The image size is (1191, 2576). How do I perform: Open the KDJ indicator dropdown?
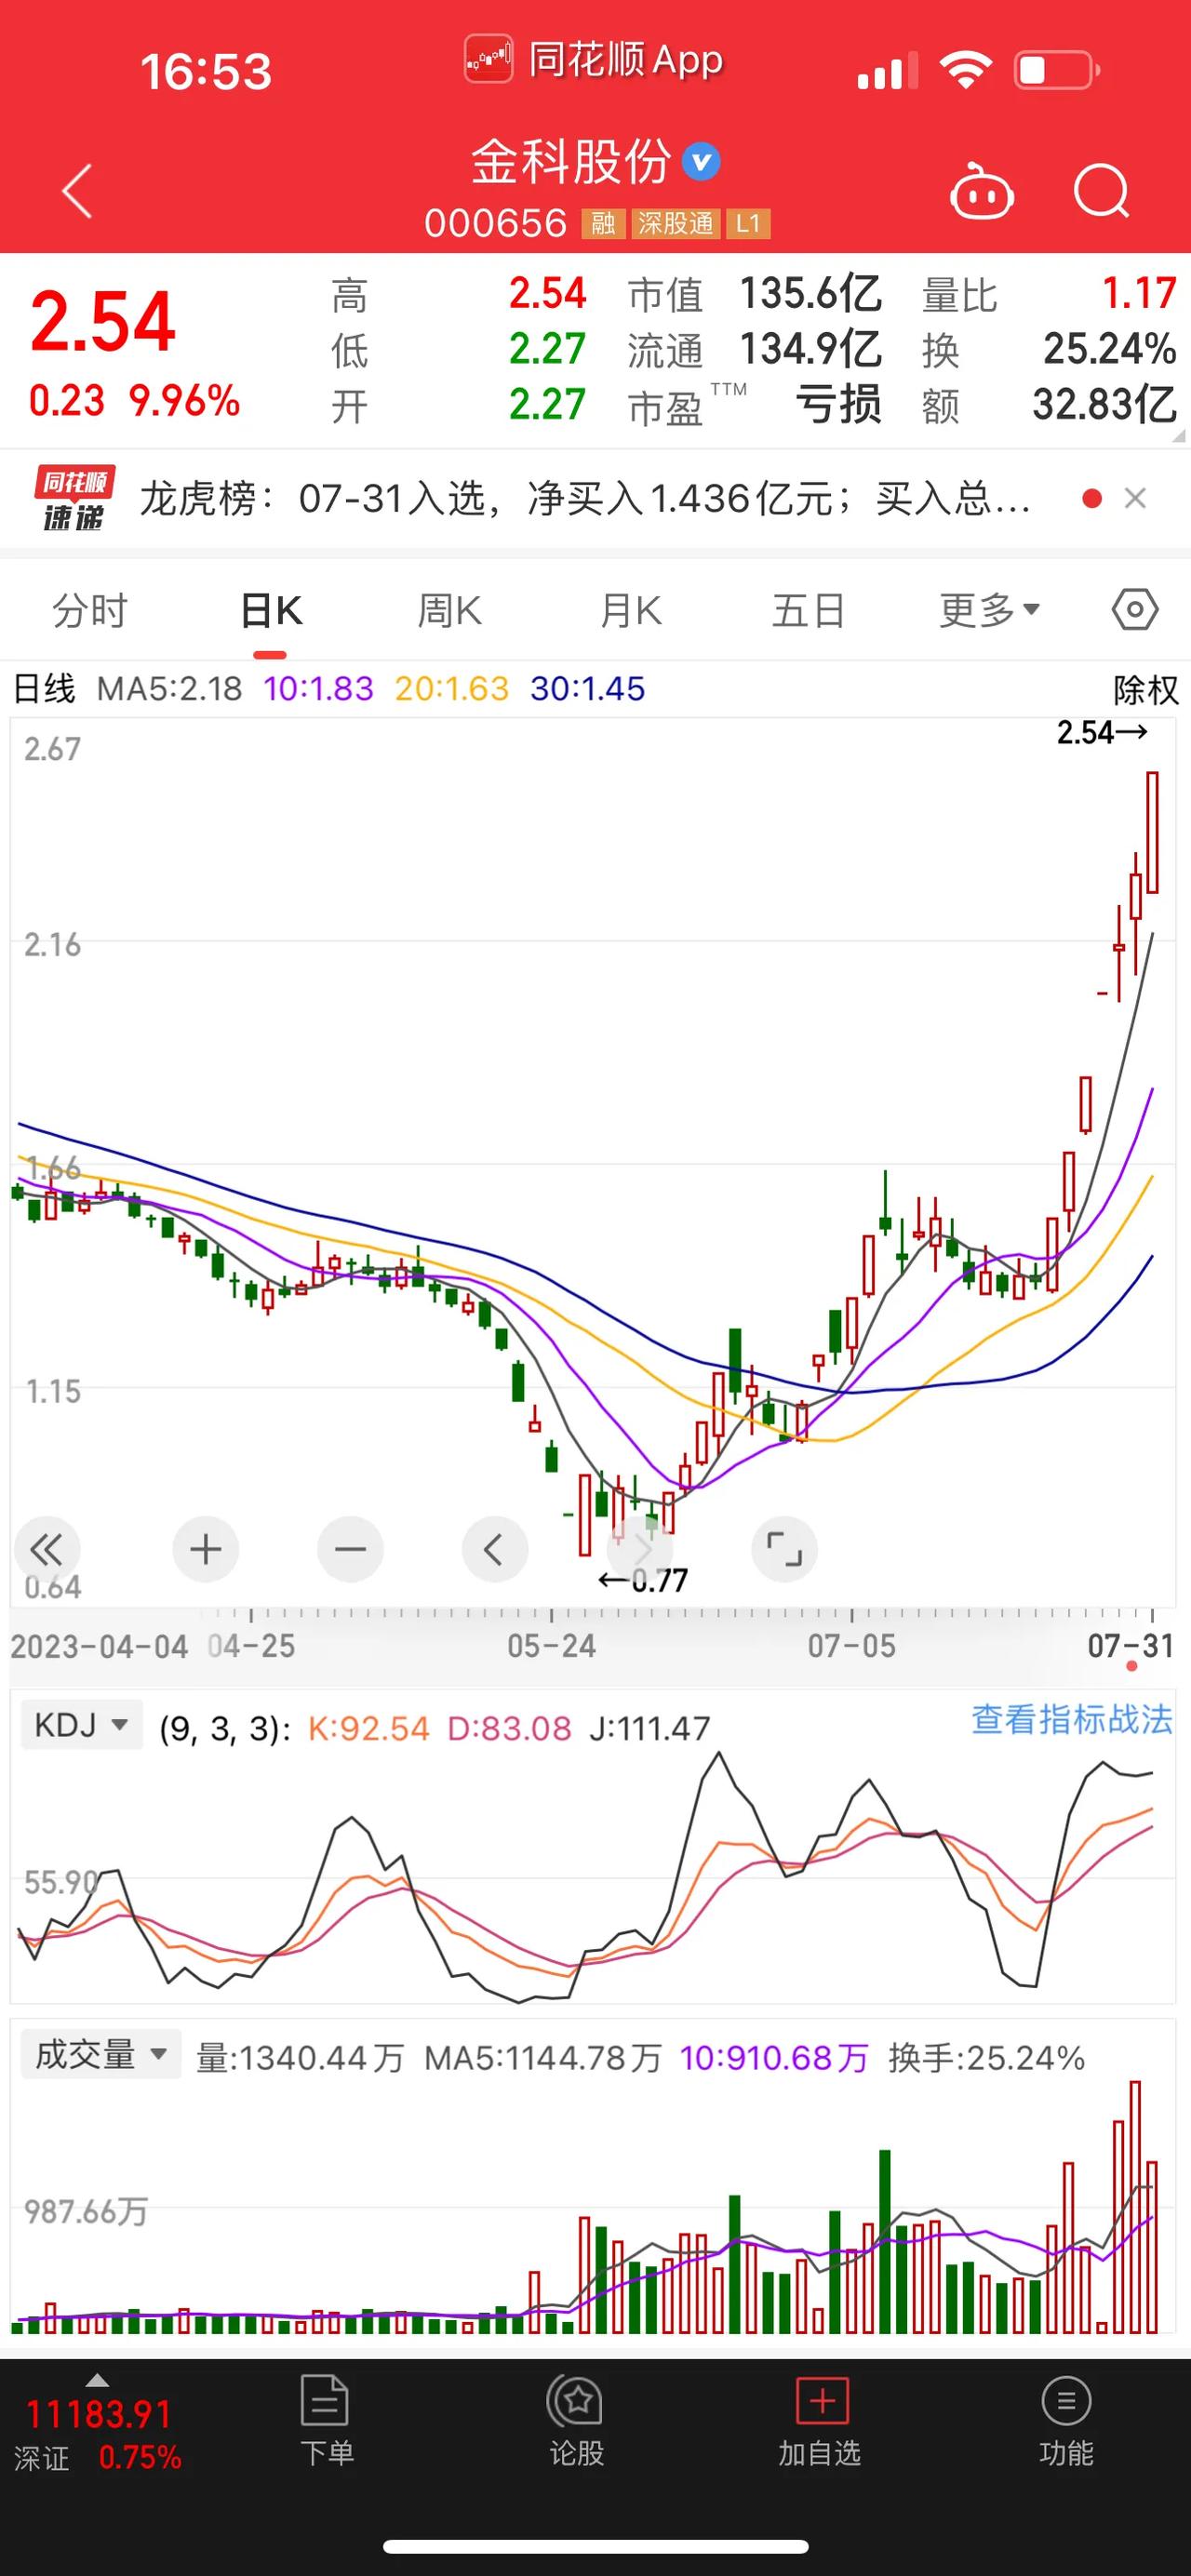tap(81, 1725)
